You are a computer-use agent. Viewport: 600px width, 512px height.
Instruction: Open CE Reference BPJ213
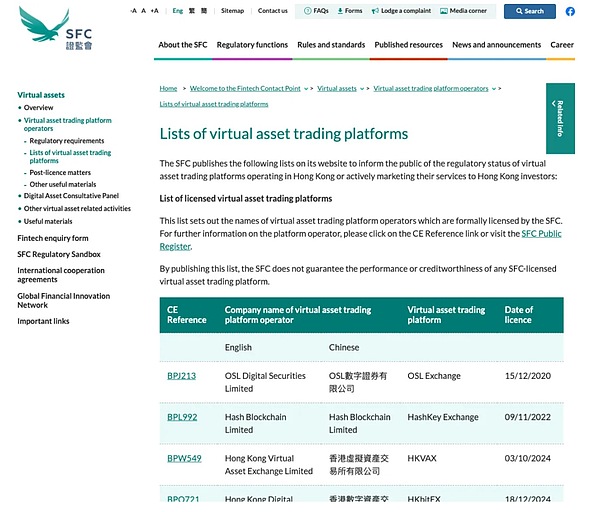click(x=181, y=376)
